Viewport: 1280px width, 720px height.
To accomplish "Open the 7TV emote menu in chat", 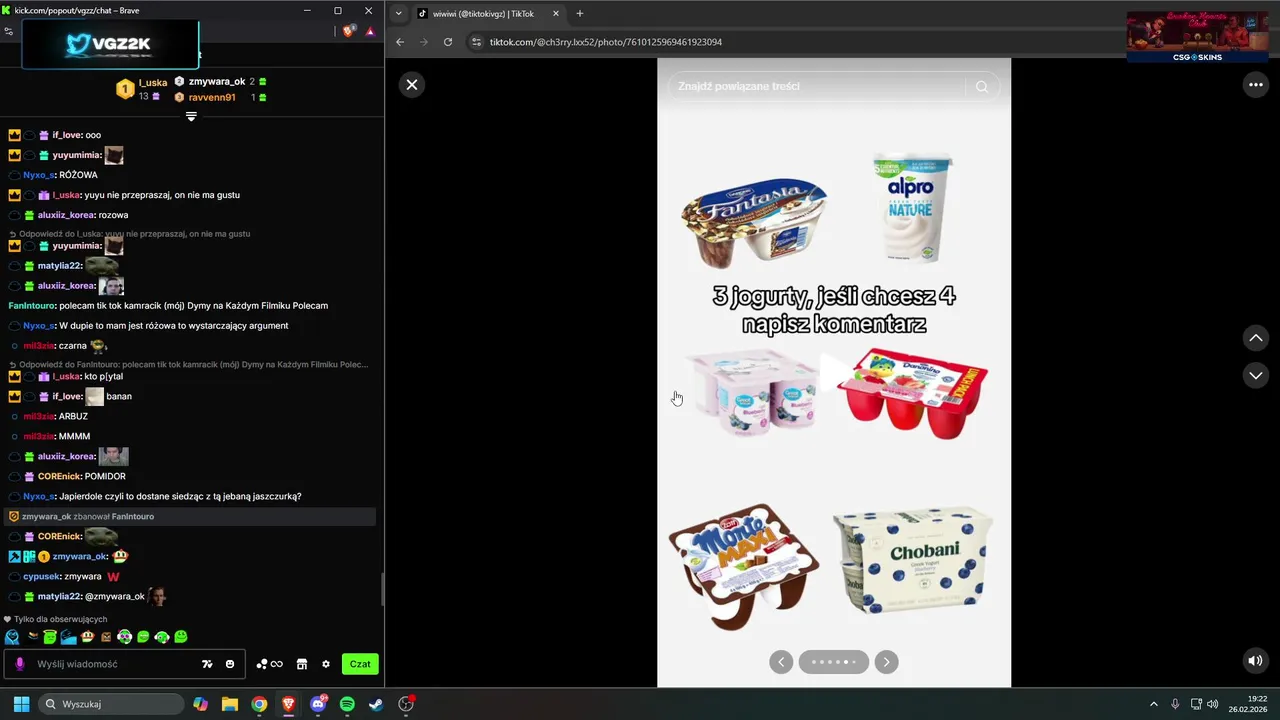I will click(x=207, y=664).
